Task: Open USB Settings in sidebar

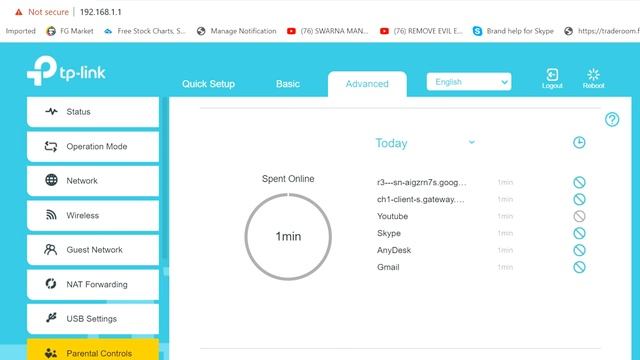Action: click(x=93, y=319)
